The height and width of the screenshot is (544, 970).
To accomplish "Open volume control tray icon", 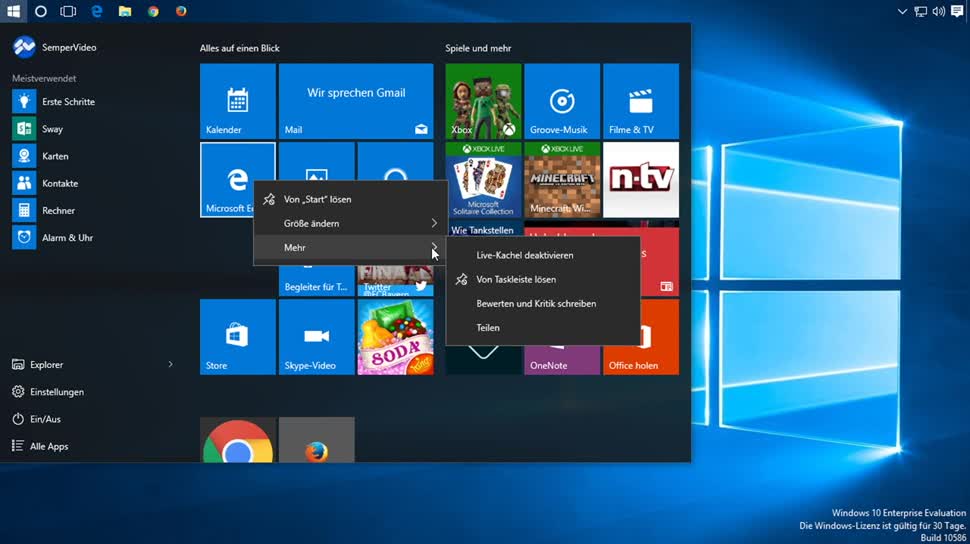I will [938, 11].
